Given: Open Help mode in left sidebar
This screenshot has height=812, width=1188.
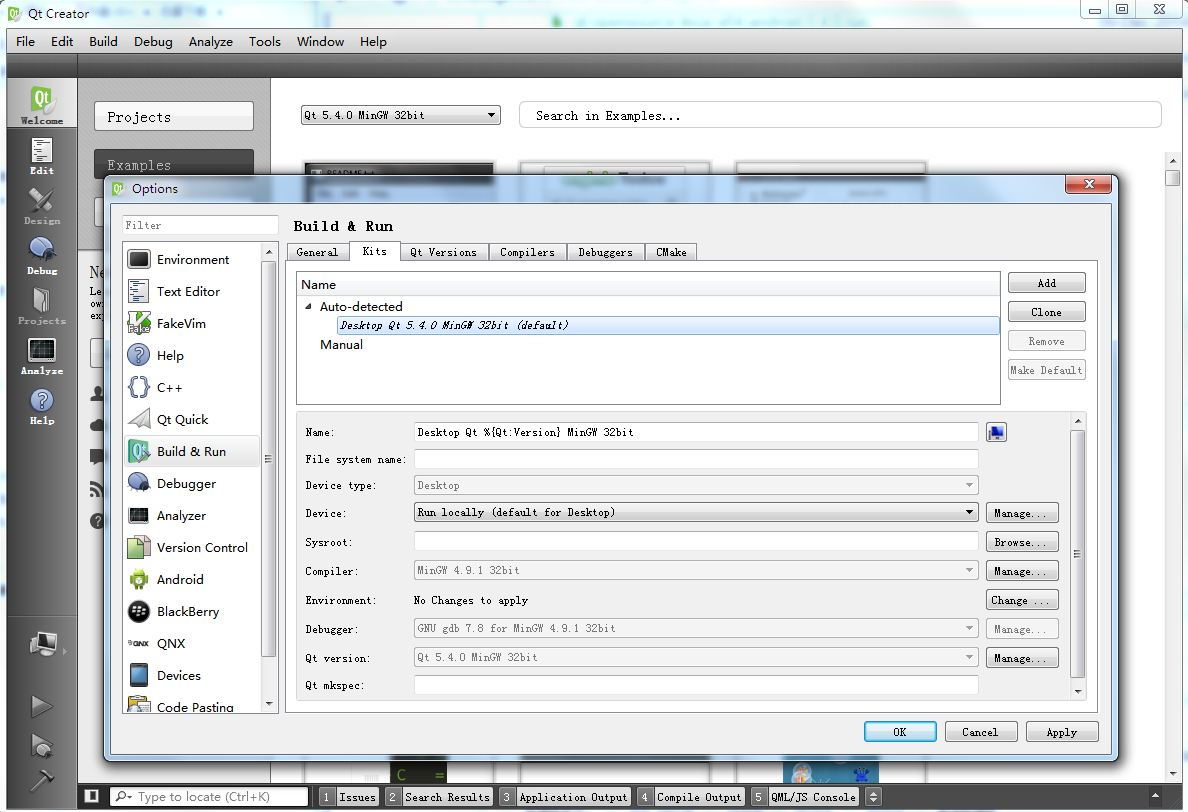Looking at the screenshot, I should pos(42,405).
